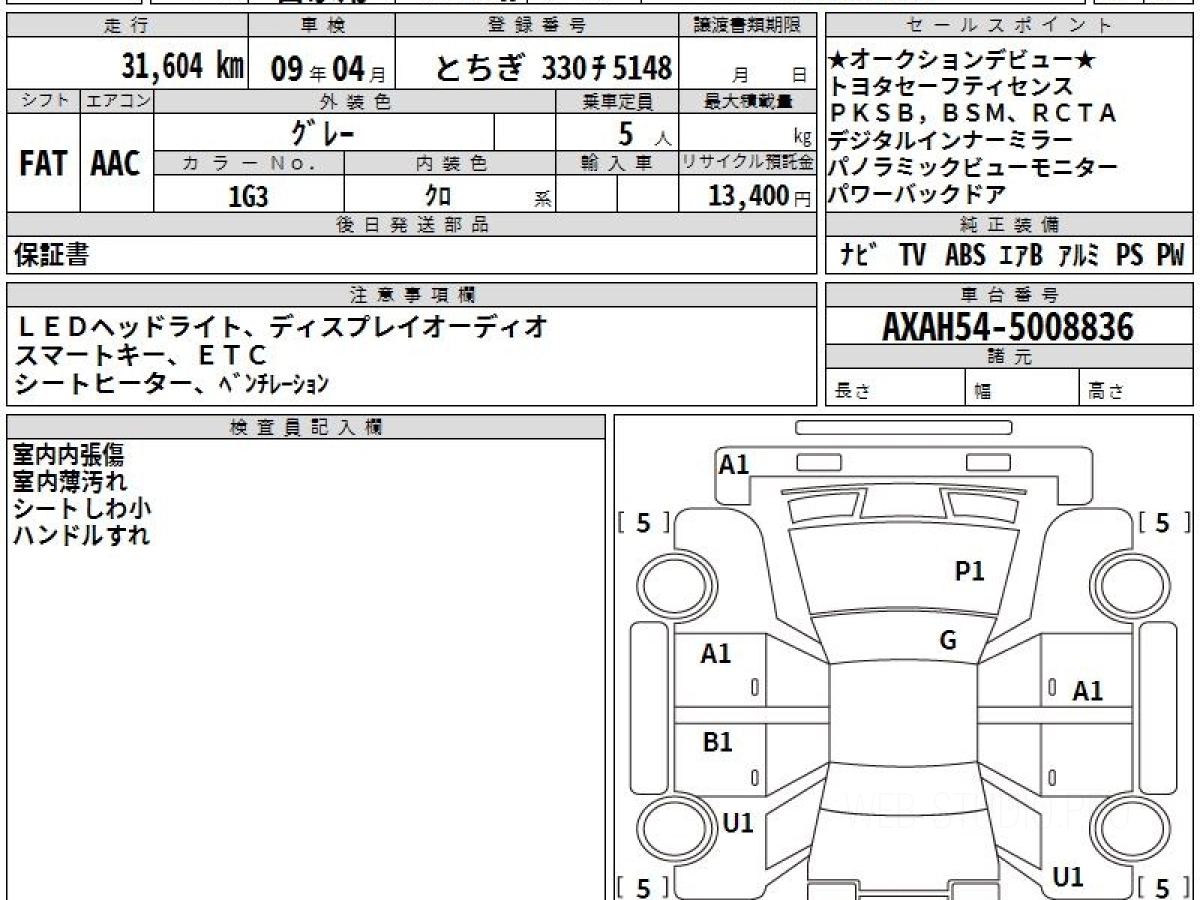Click the 乗車定員 header
Image resolution: width=1200 pixels, height=900 pixels.
[x=617, y=101]
